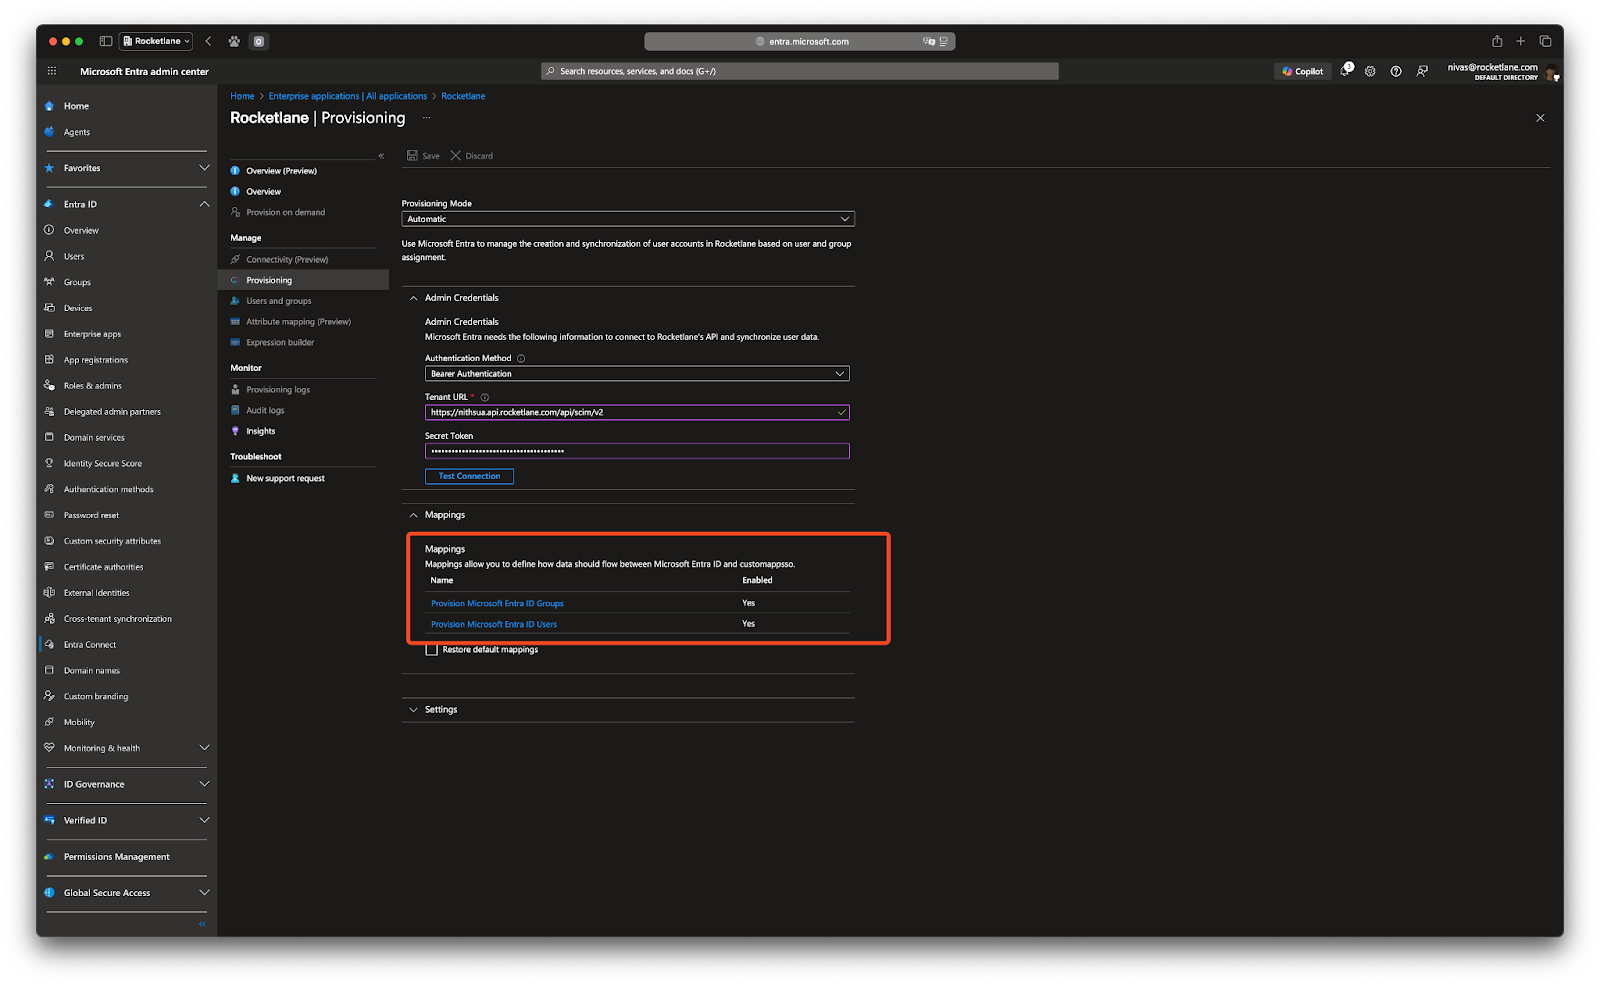Open New support request

tap(285, 479)
